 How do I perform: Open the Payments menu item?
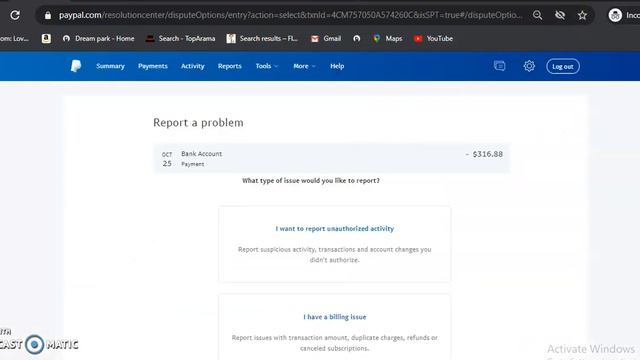[x=153, y=66]
